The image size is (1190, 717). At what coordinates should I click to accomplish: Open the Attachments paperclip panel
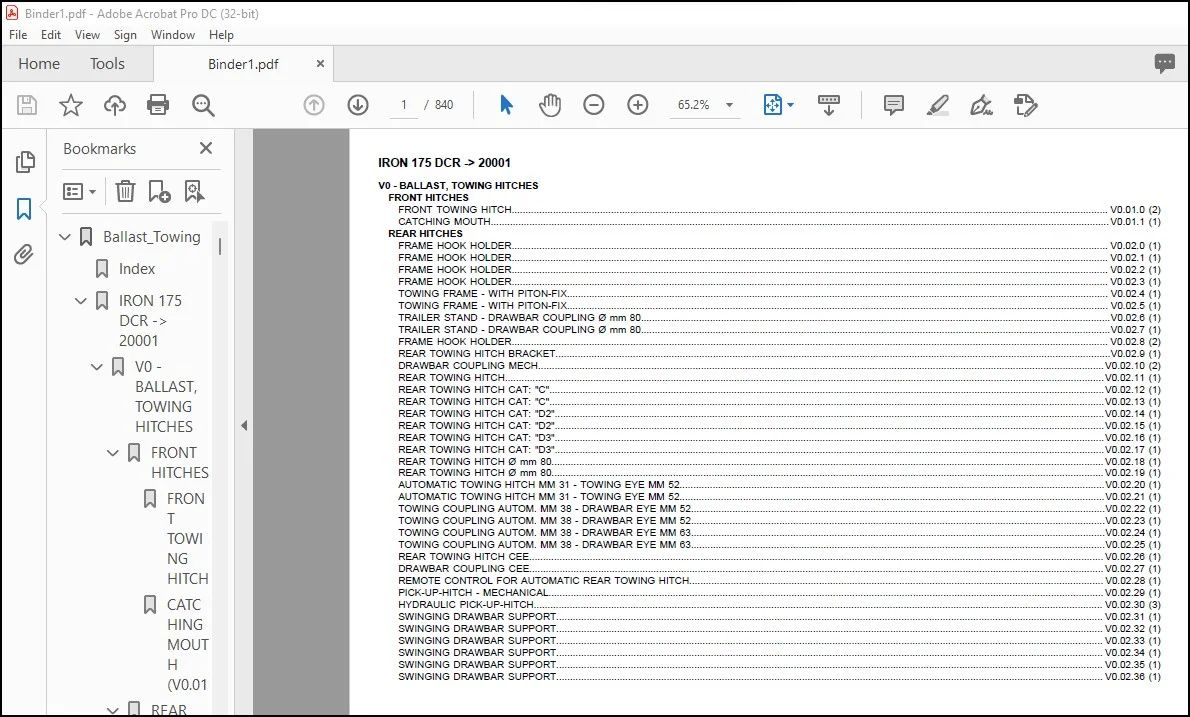point(24,254)
